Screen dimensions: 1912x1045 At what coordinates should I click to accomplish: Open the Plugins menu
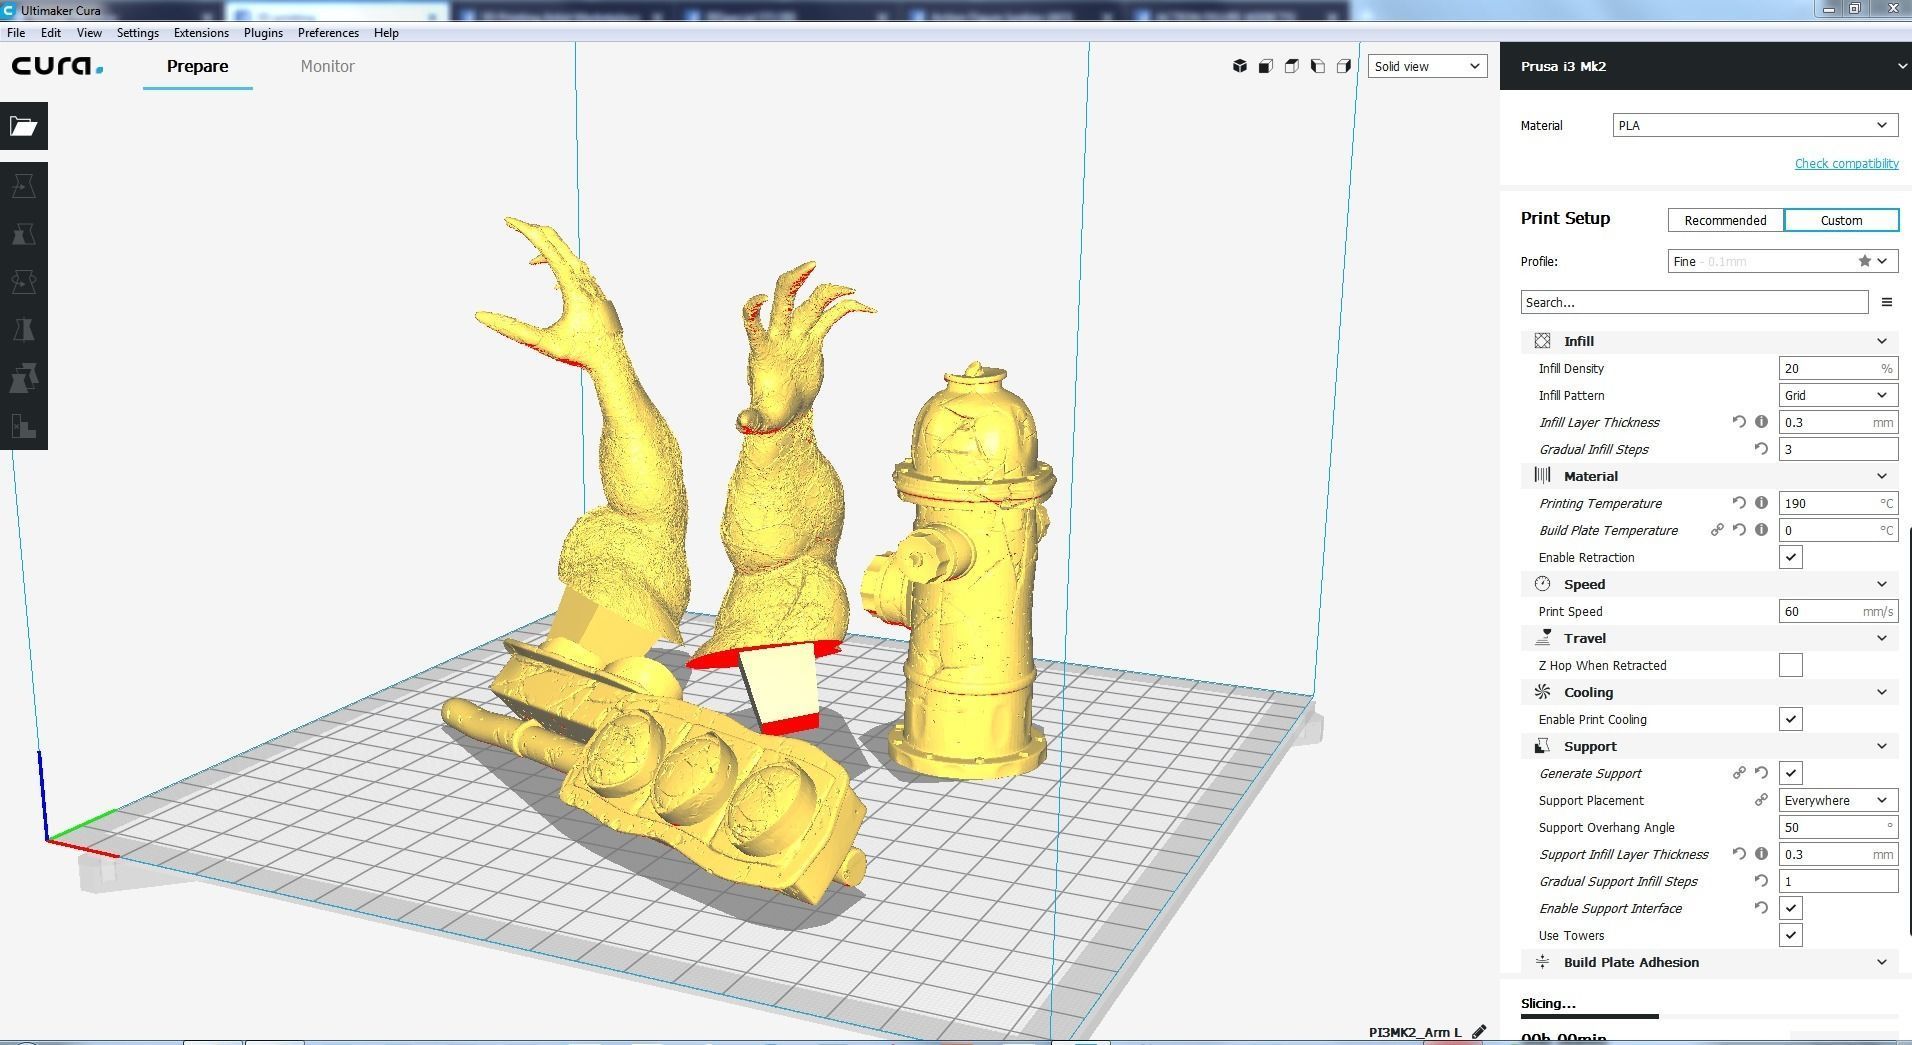(263, 33)
